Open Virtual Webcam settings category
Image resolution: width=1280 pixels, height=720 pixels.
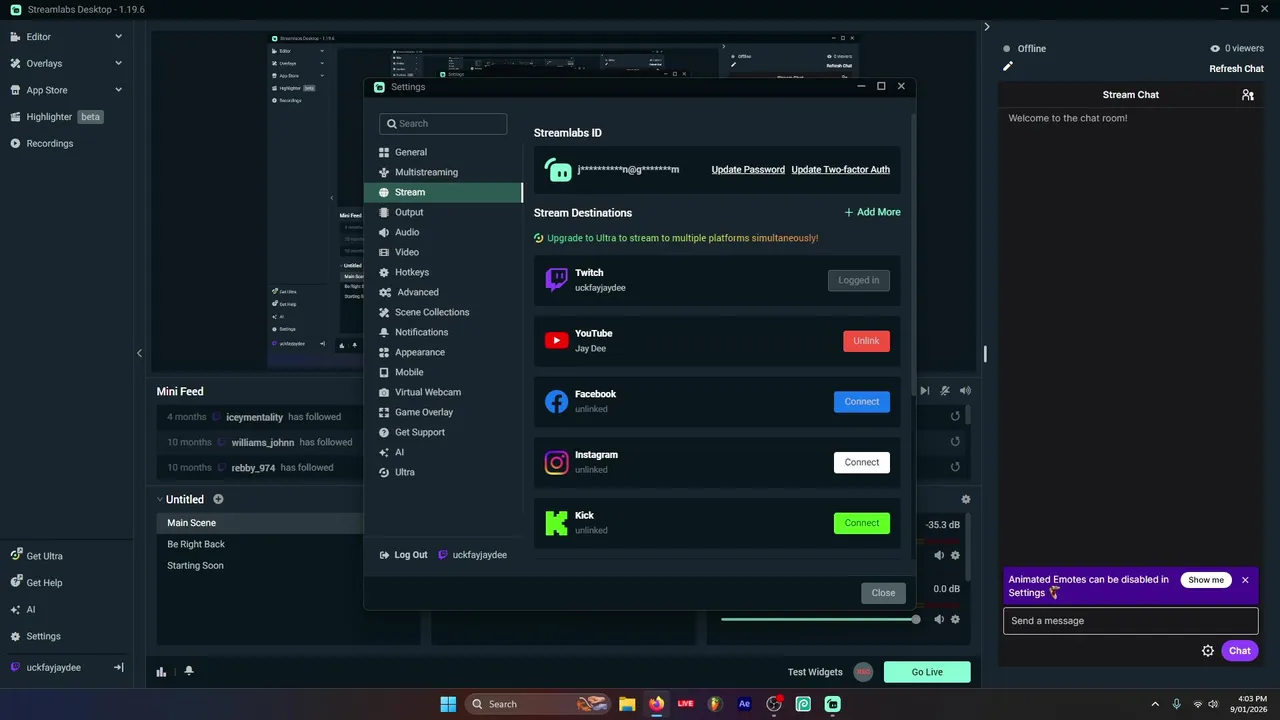[x=443, y=392]
